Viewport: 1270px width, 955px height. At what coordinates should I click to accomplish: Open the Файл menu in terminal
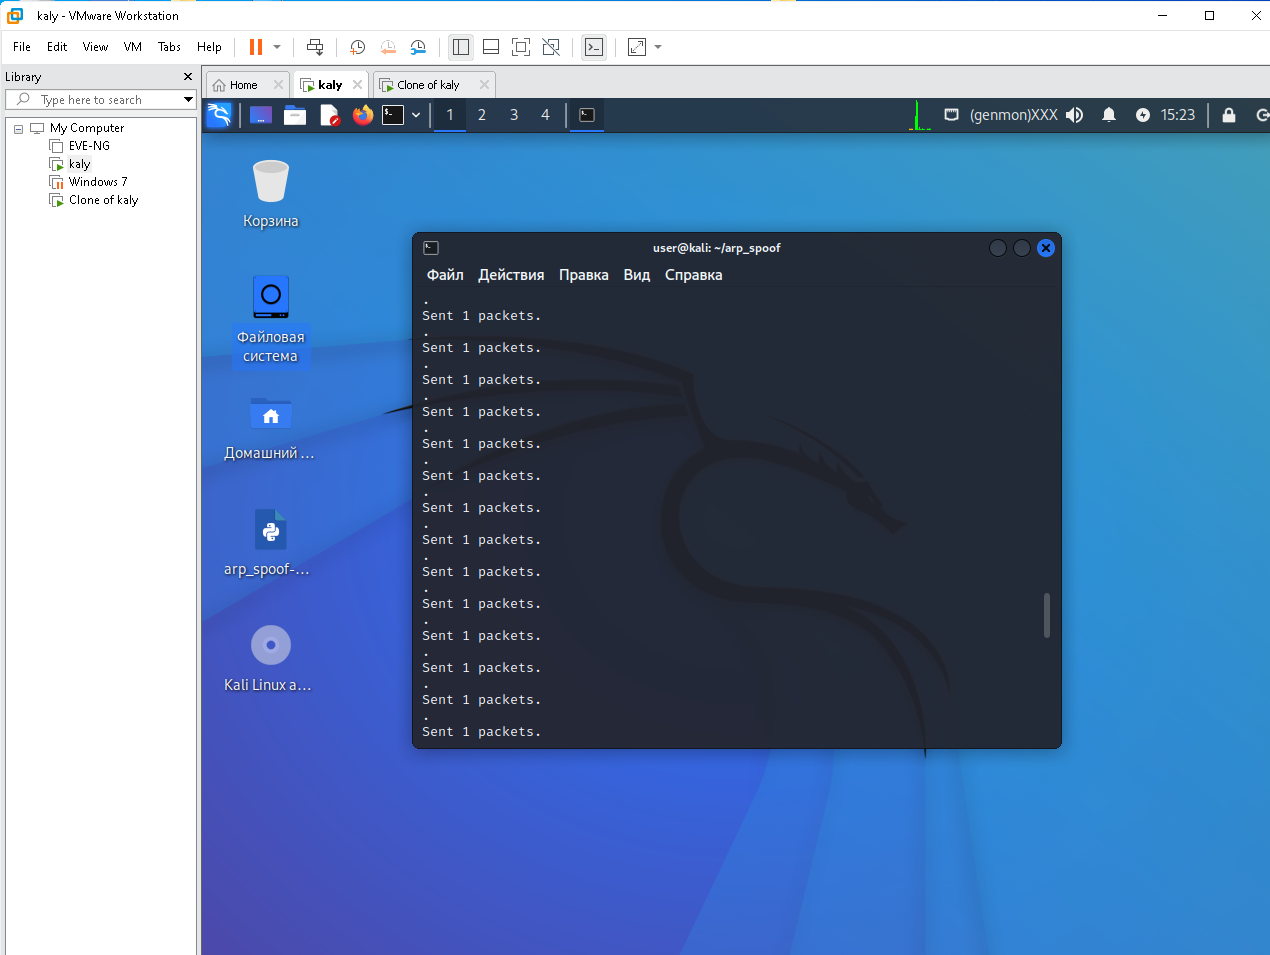[445, 275]
